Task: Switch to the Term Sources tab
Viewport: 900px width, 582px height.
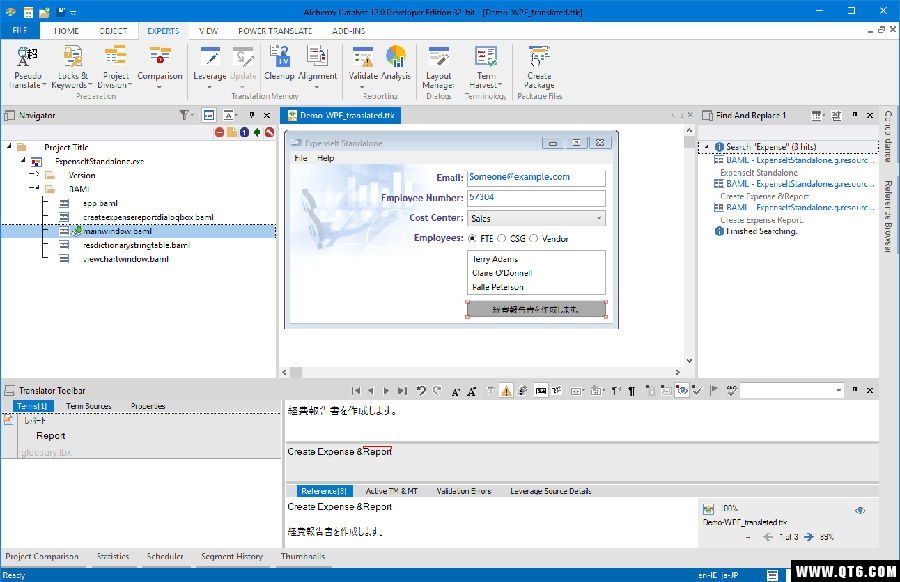Action: click(88, 406)
